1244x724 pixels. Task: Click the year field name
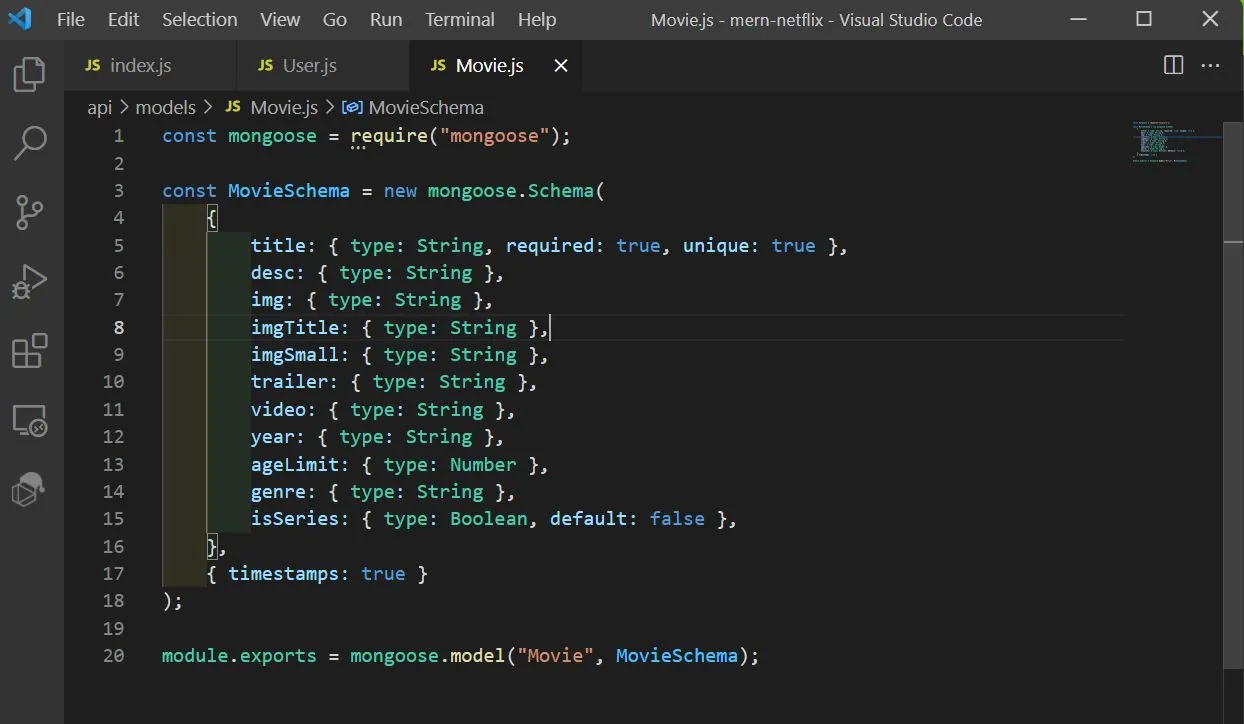coord(273,437)
